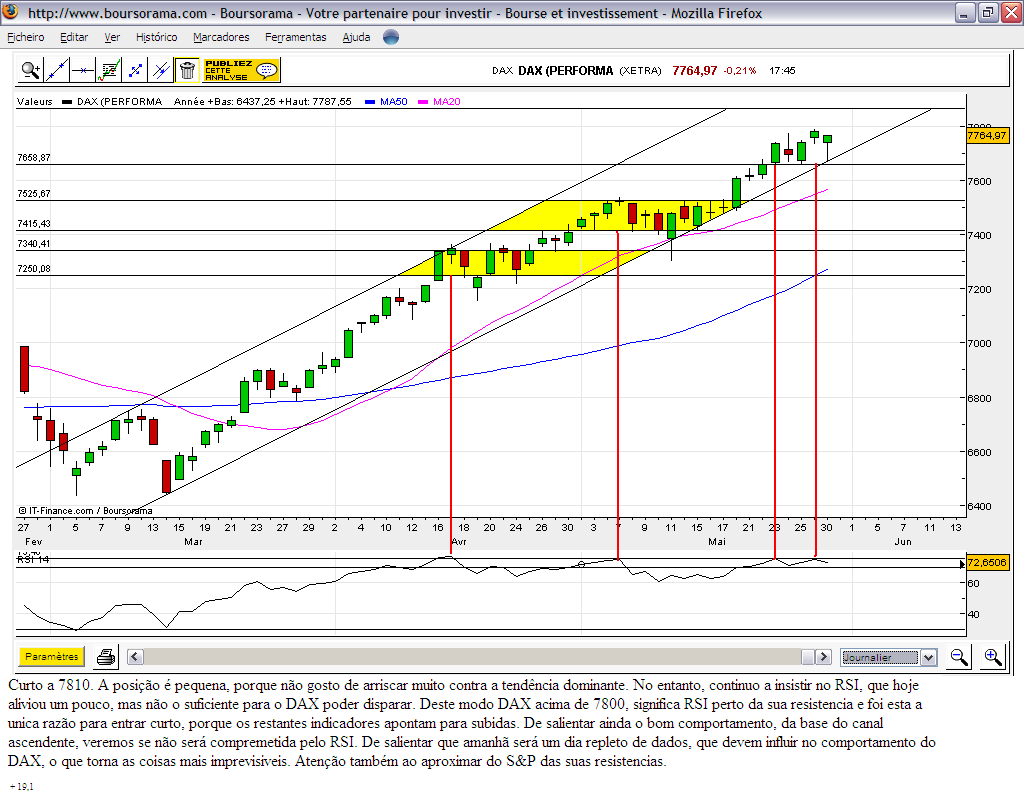Click the chart horizontal scrollbar thumb
Viewport: 1024px width, 800px height.
tap(808, 656)
